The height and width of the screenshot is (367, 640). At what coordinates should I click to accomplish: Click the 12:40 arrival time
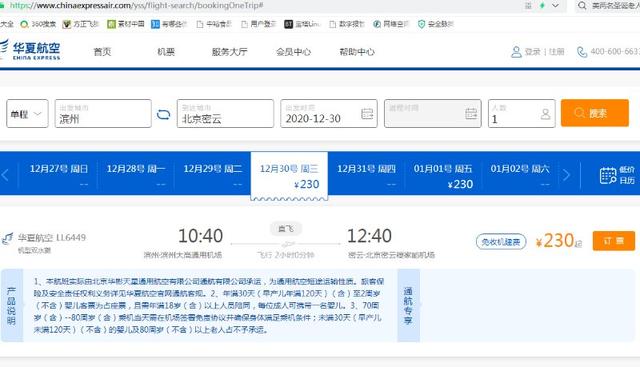(369, 236)
